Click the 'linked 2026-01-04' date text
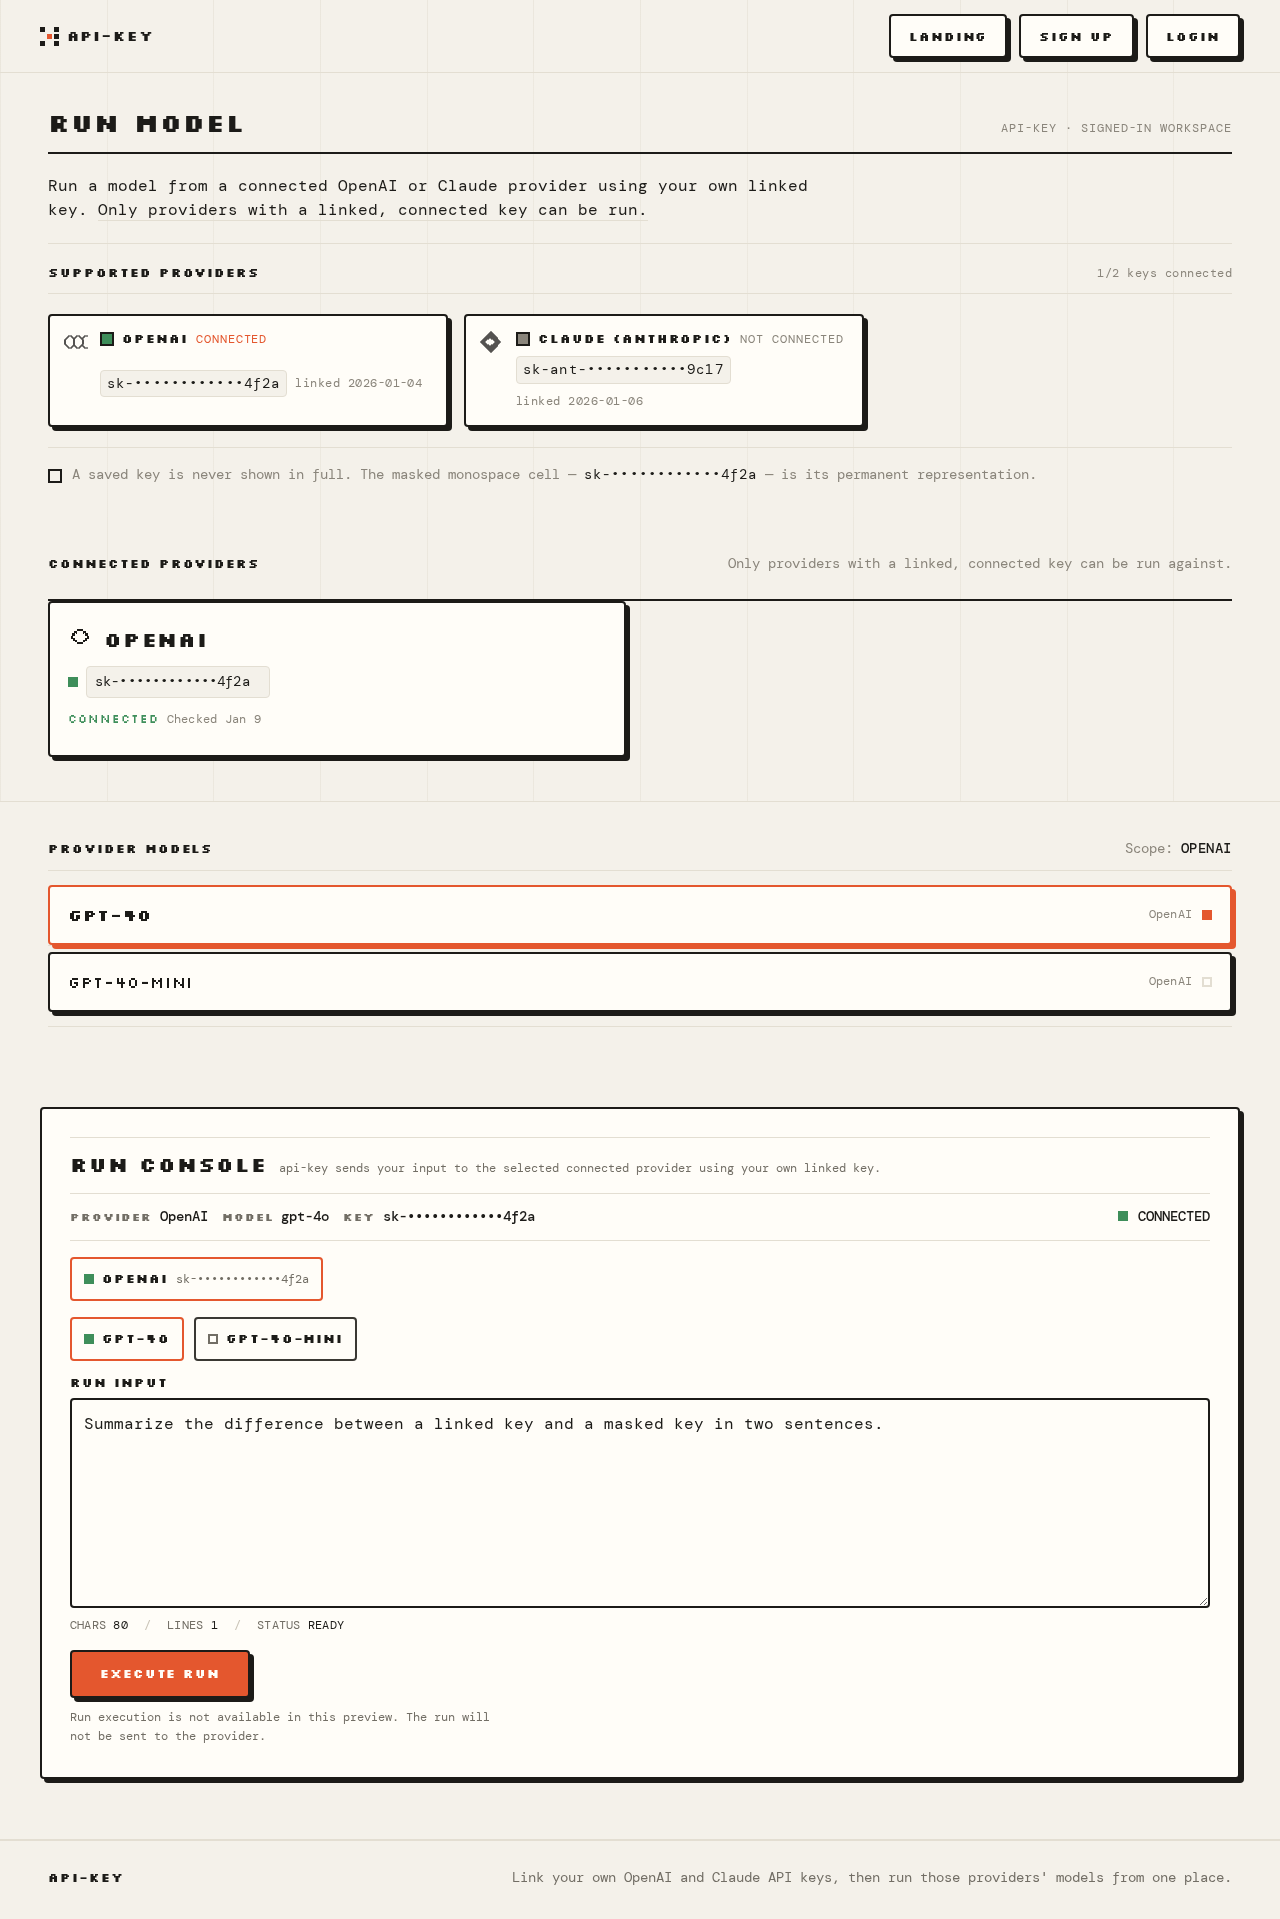Screen dimensions: 1280x1919 (x=358, y=384)
